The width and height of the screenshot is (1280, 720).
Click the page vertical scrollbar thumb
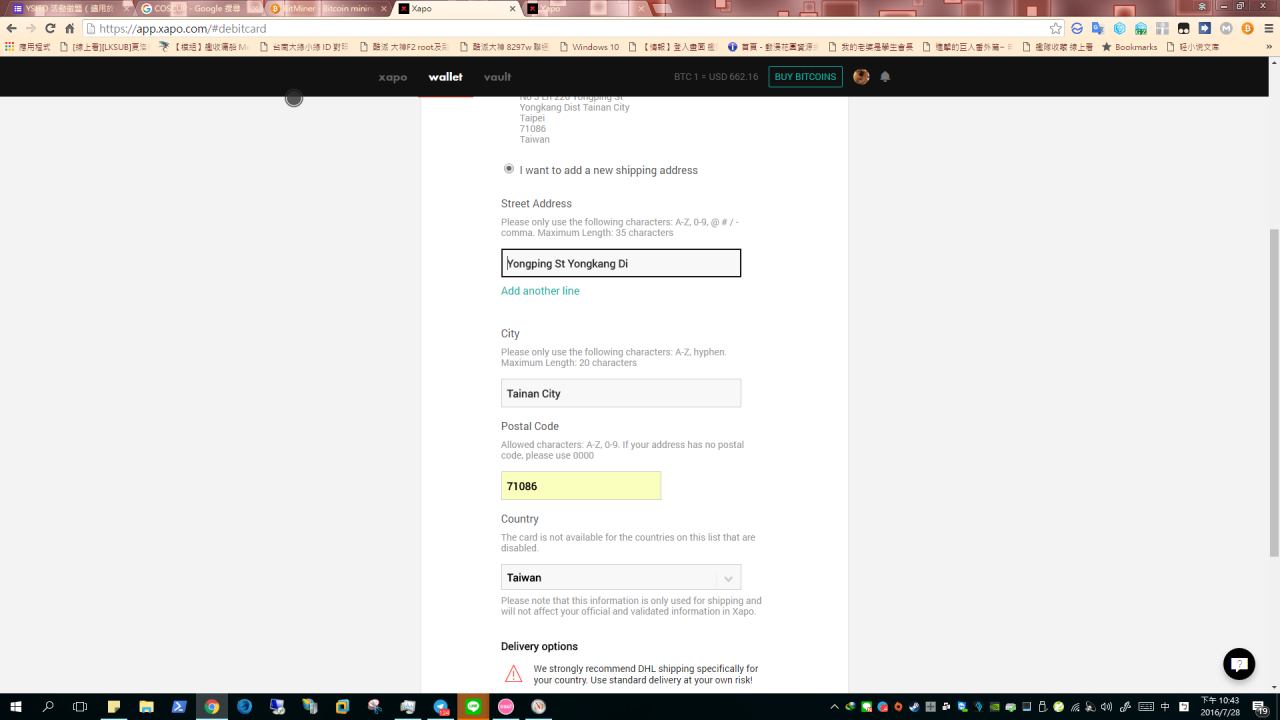[1273, 392]
